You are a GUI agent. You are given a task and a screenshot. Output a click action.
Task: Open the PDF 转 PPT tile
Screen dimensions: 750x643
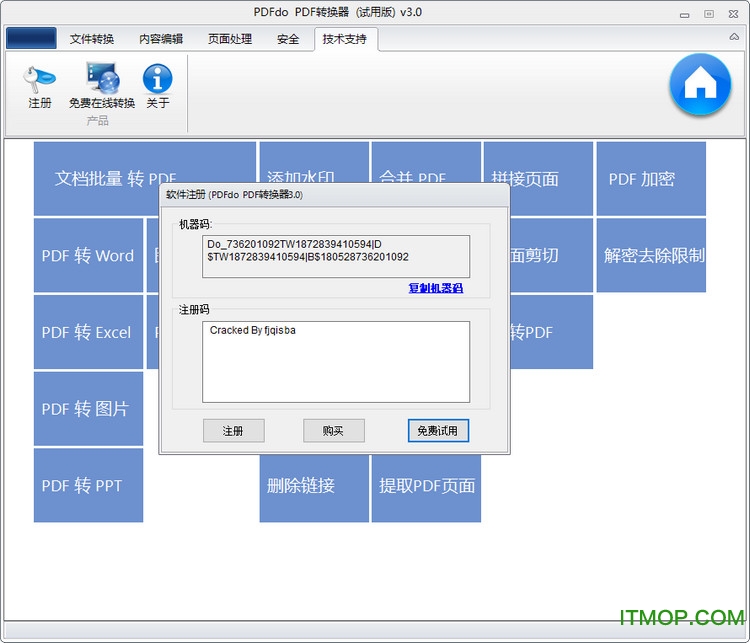(88, 485)
